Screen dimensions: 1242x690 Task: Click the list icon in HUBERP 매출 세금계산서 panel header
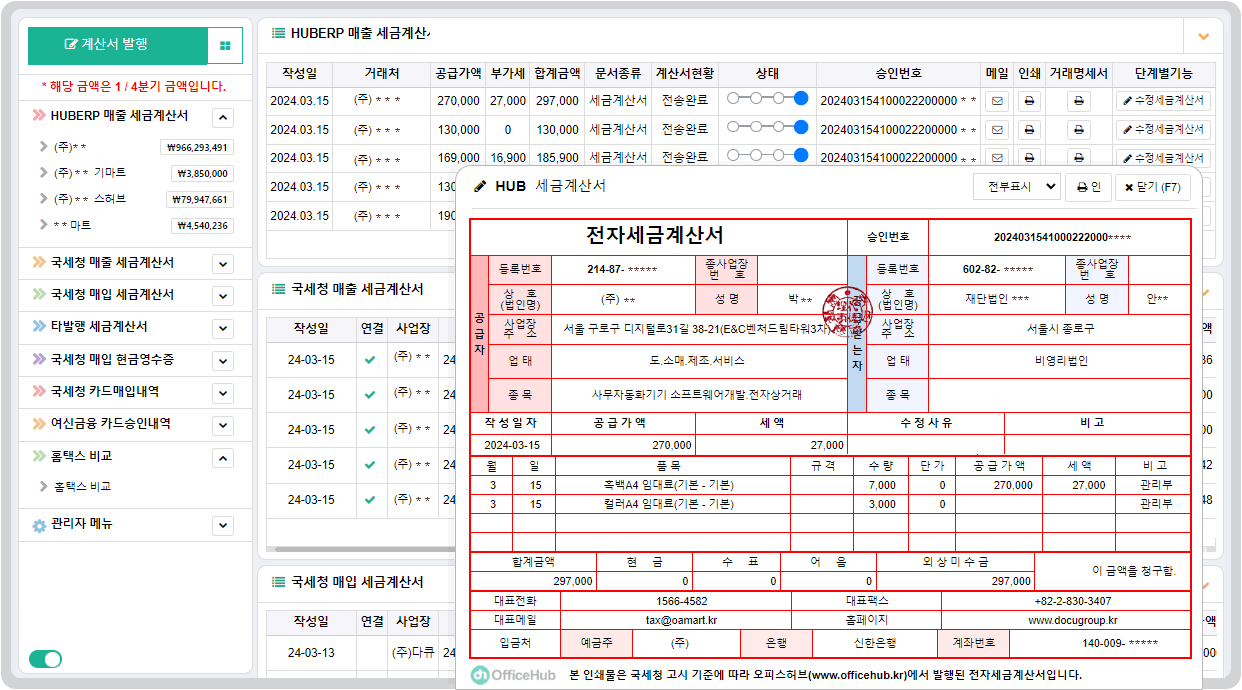tap(279, 33)
